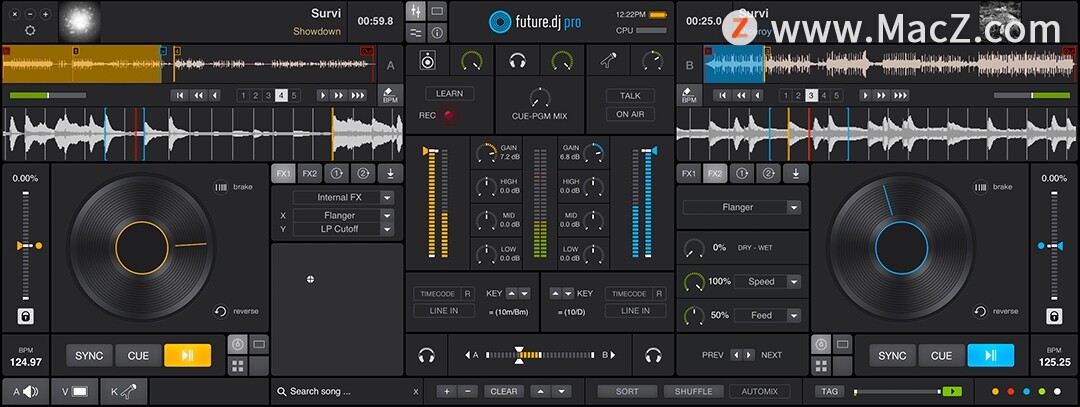Play or pause deck B
The image size is (1080, 407).
click(991, 356)
